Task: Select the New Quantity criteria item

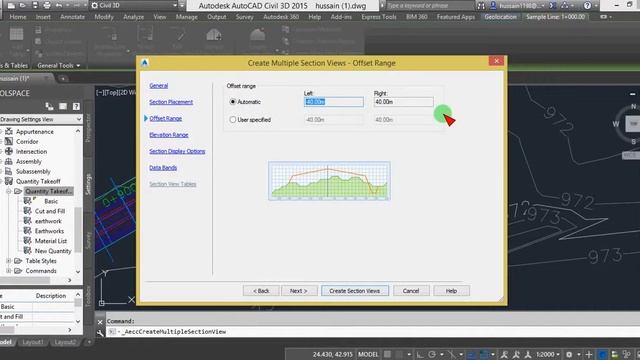Action: coord(53,251)
